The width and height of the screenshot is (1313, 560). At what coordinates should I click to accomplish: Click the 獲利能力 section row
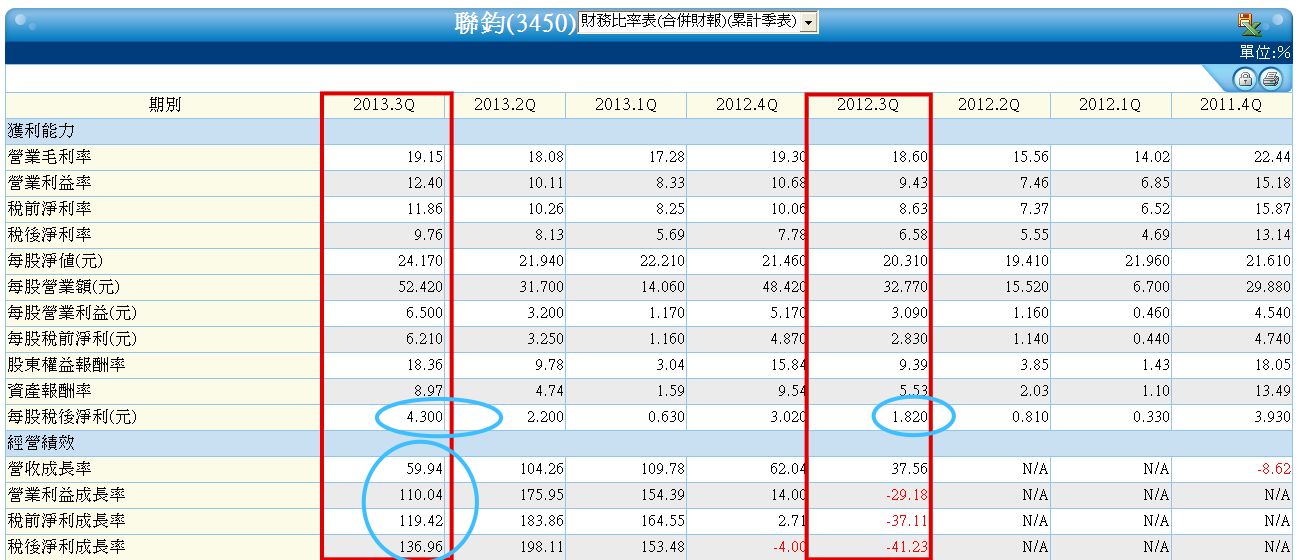648,131
